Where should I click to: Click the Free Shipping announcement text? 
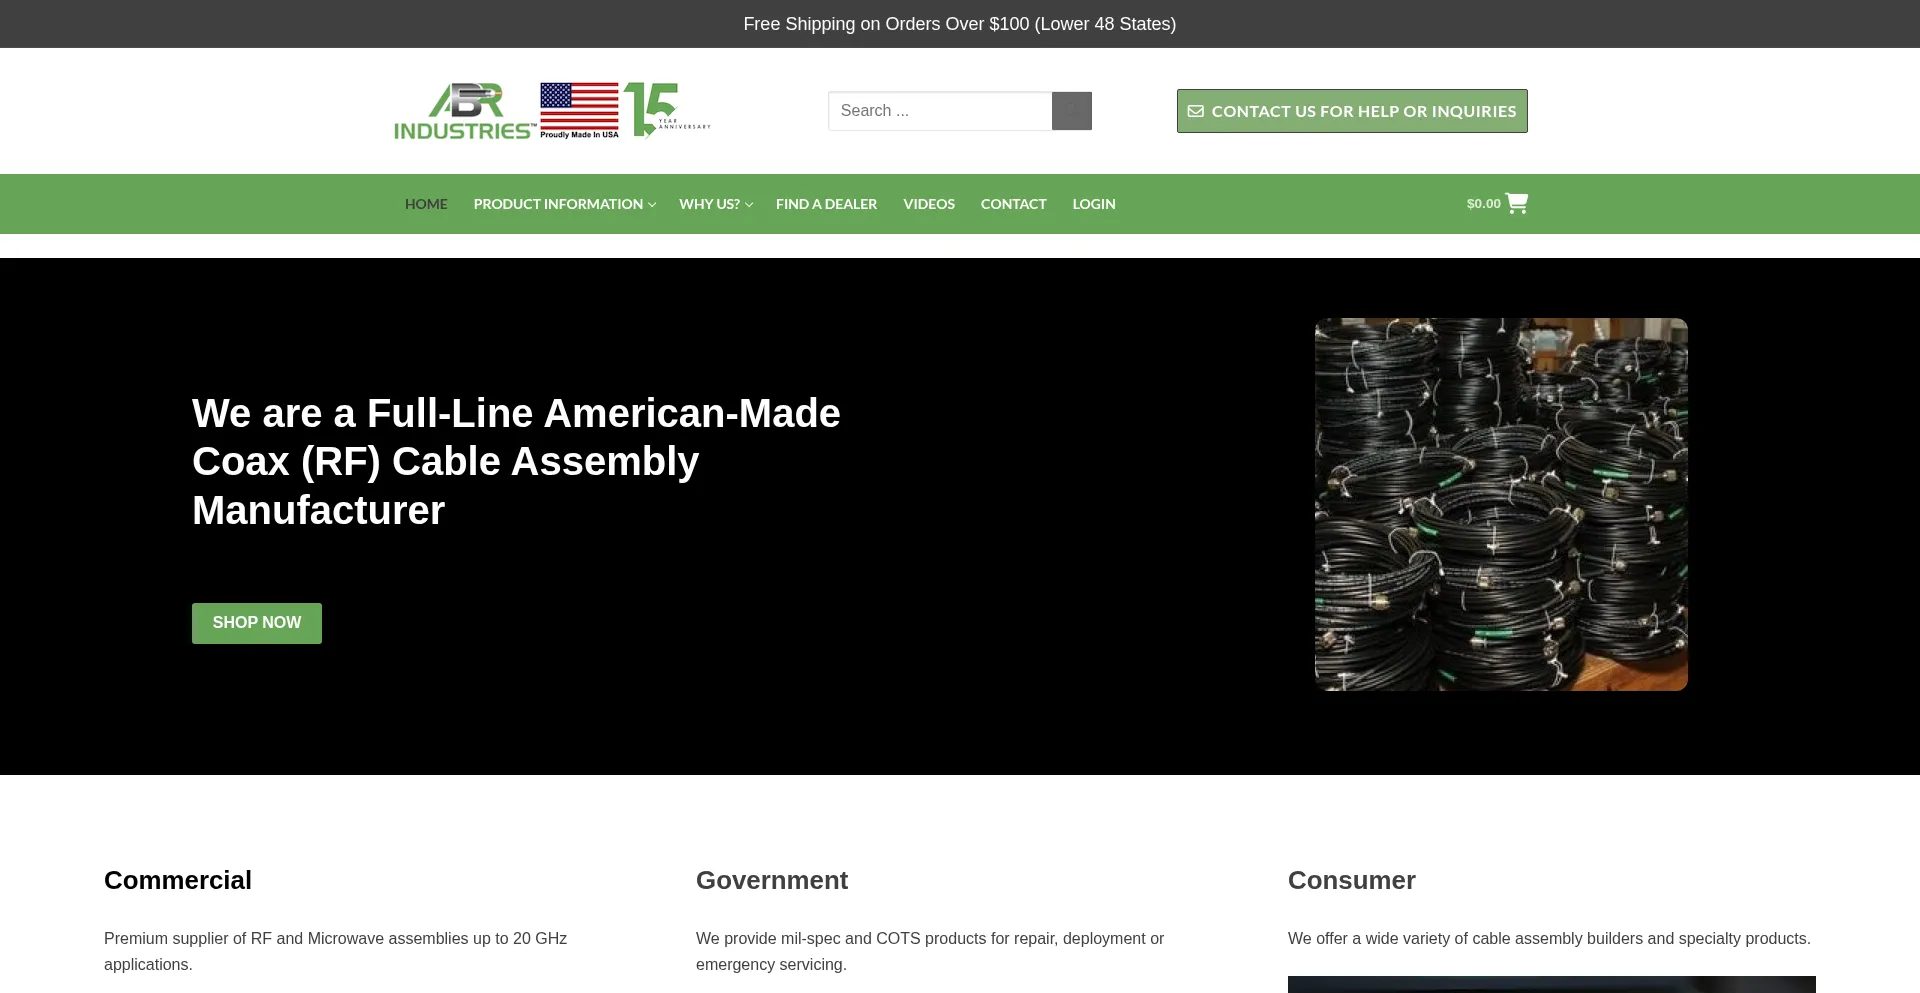(960, 24)
